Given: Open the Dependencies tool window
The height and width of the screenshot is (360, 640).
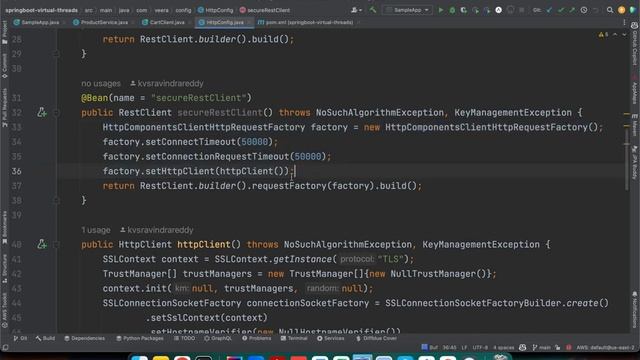Looking at the screenshot, I should click(x=84, y=338).
